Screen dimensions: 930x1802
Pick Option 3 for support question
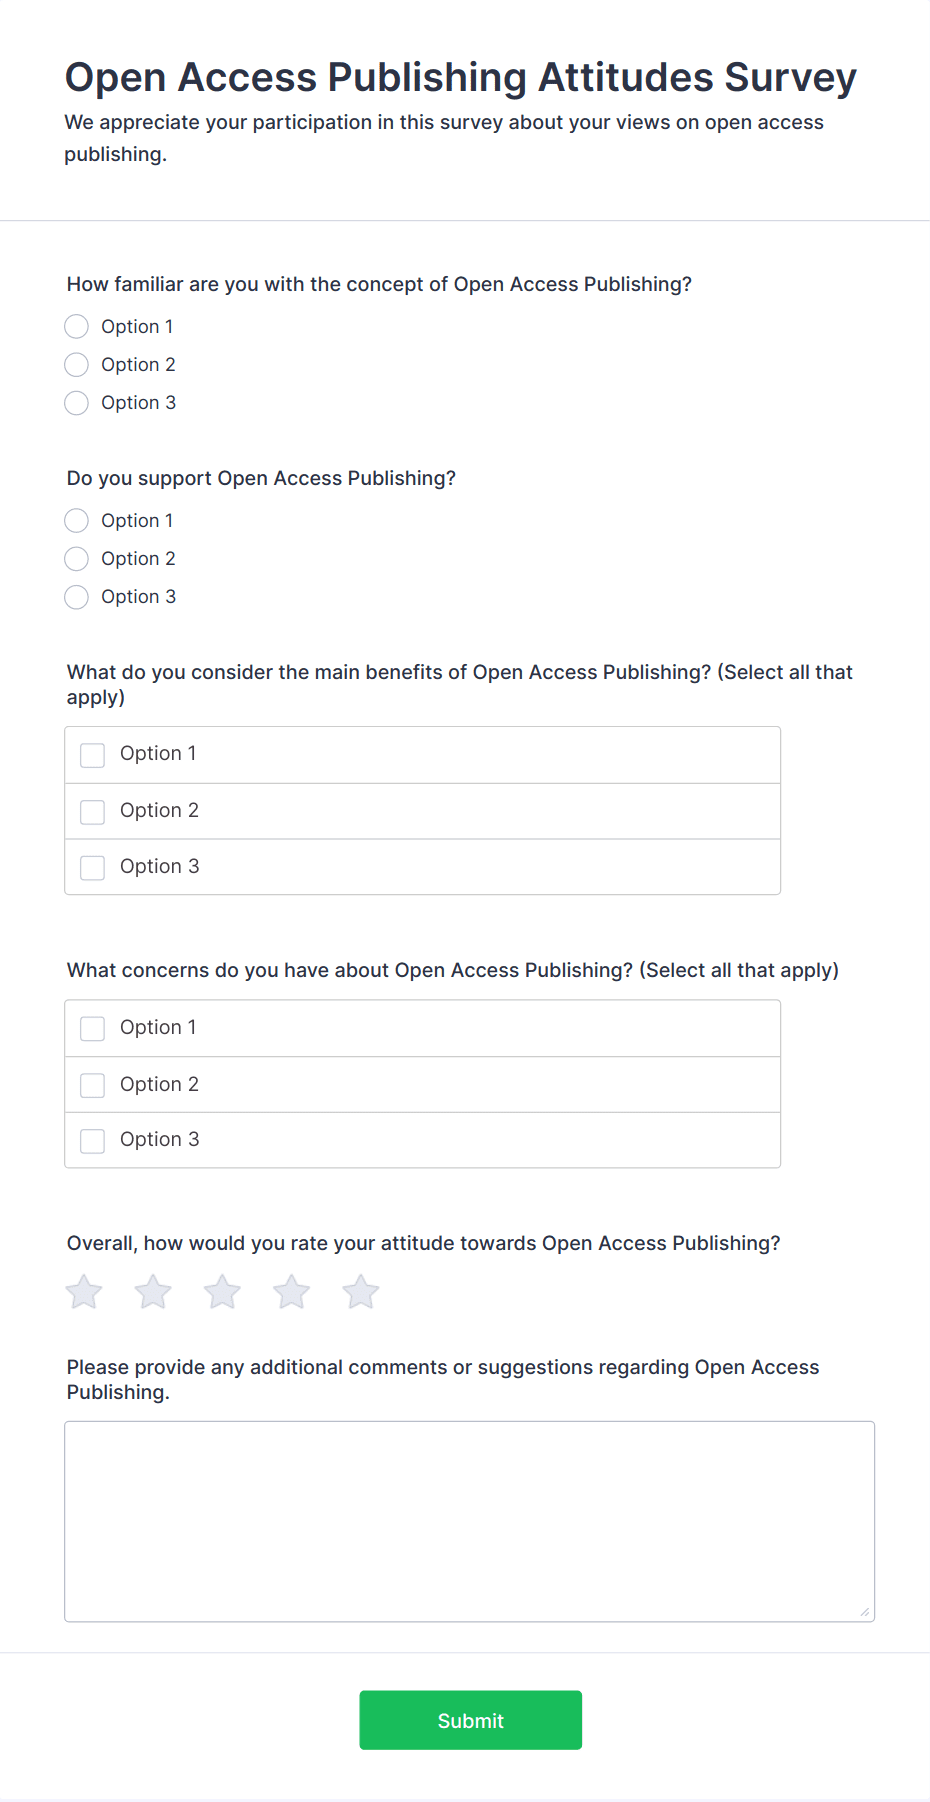tap(77, 597)
